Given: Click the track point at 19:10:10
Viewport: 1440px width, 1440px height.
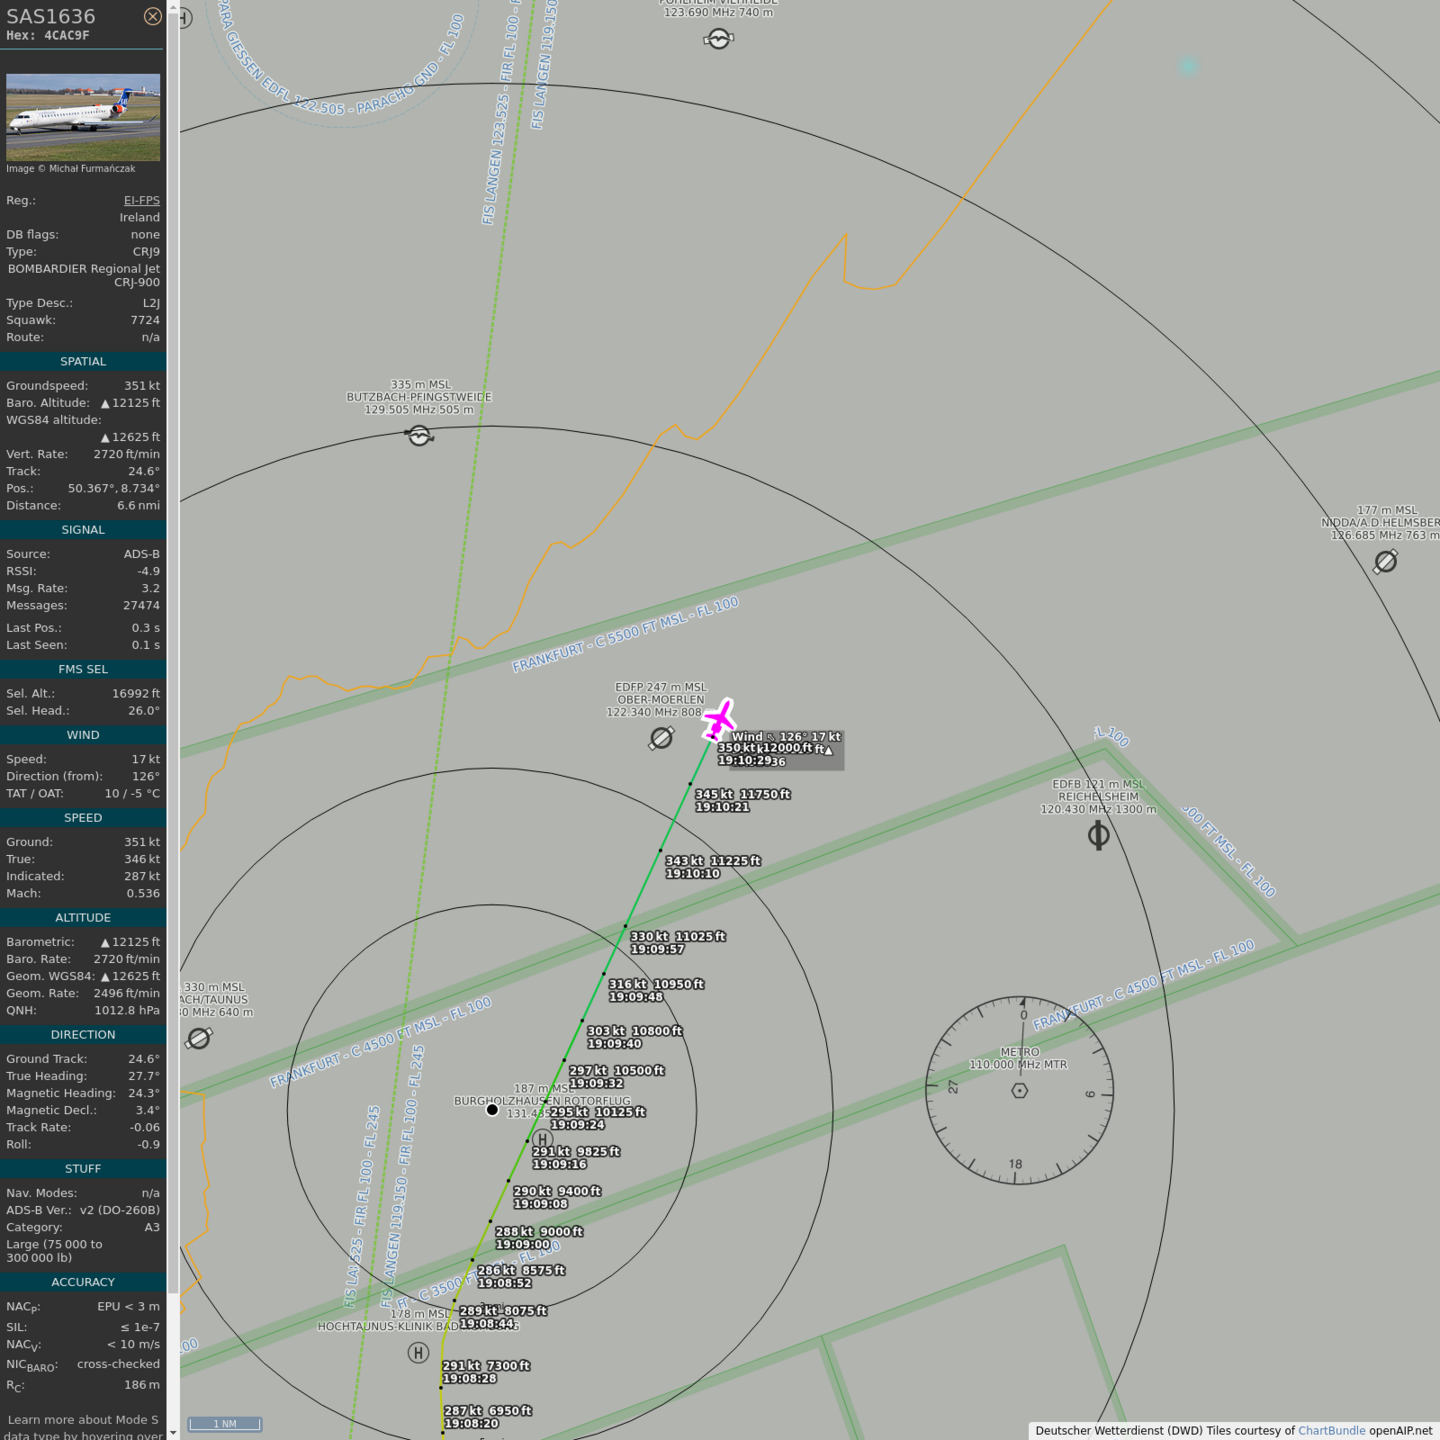Looking at the screenshot, I should pyautogui.click(x=660, y=851).
